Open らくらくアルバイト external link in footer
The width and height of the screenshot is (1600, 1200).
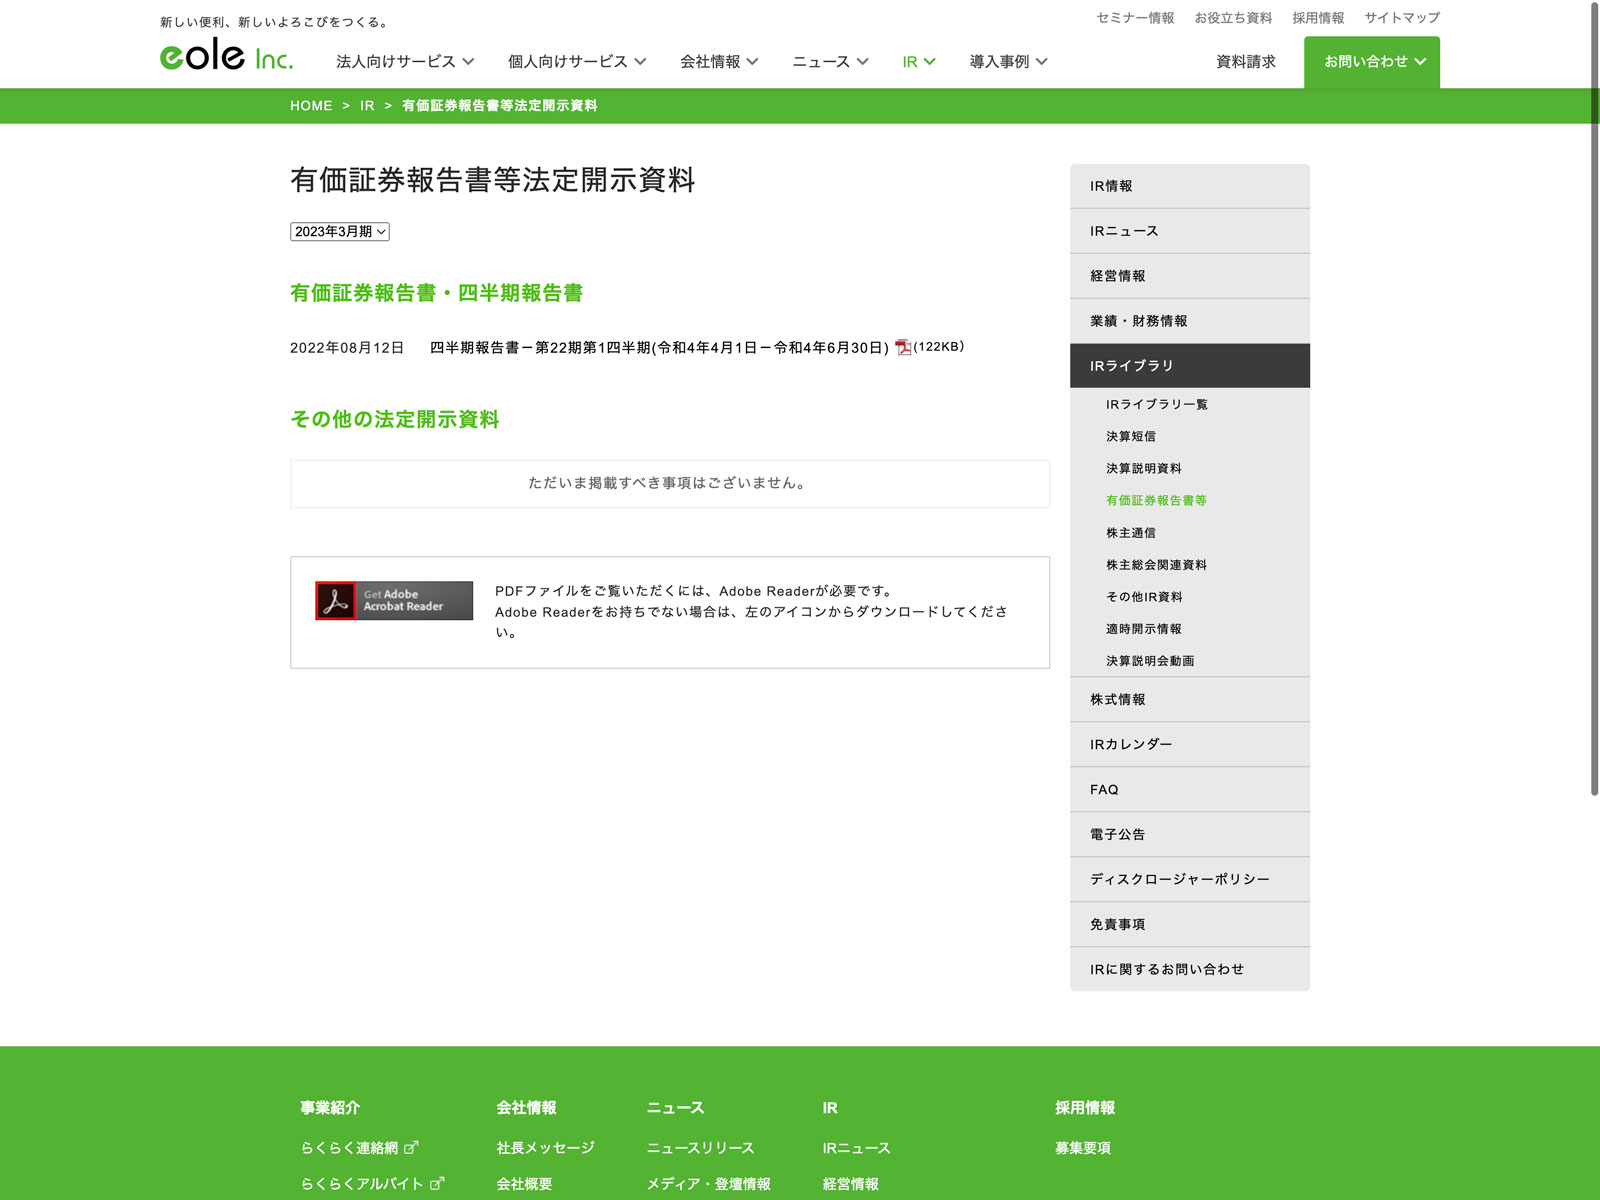pyautogui.click(x=372, y=1184)
